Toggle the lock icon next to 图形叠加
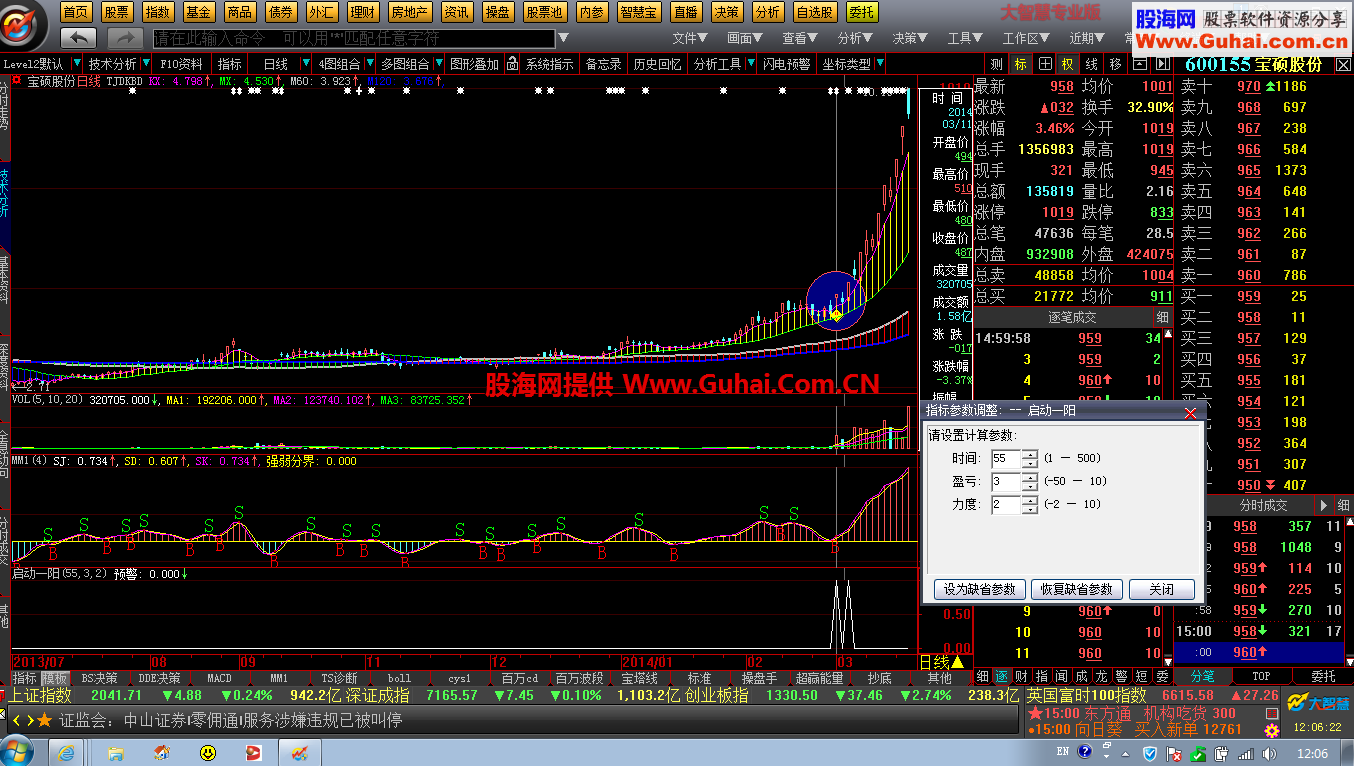This screenshot has height=766, width=1354. (513, 64)
